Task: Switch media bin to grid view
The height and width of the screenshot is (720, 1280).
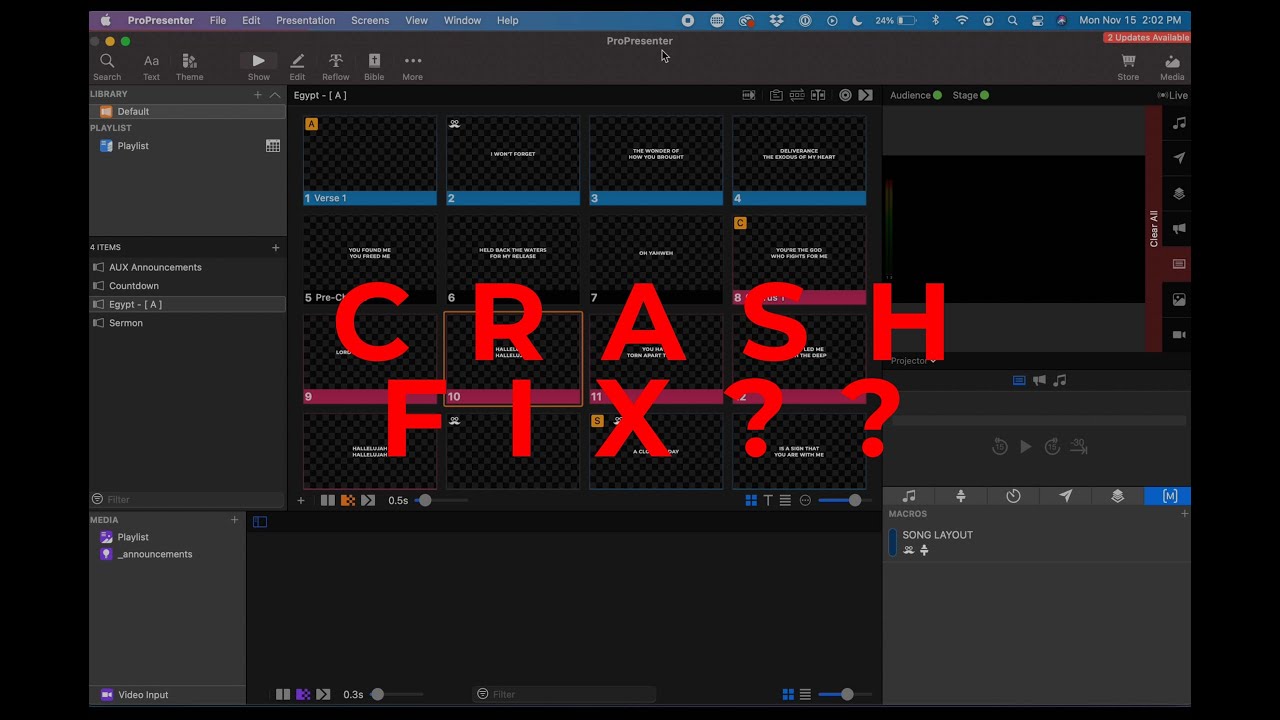Action: (788, 694)
